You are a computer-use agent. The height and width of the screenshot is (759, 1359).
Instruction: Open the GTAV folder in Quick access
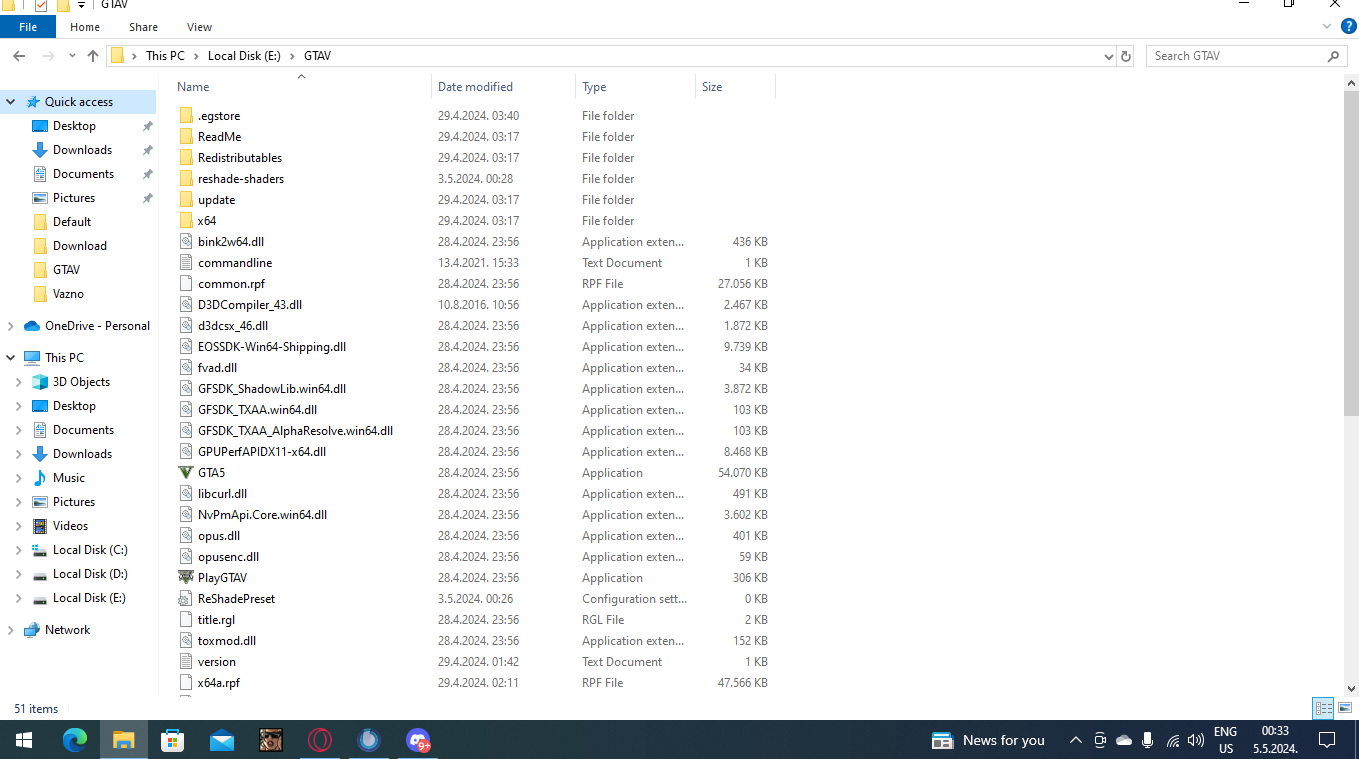click(x=66, y=270)
